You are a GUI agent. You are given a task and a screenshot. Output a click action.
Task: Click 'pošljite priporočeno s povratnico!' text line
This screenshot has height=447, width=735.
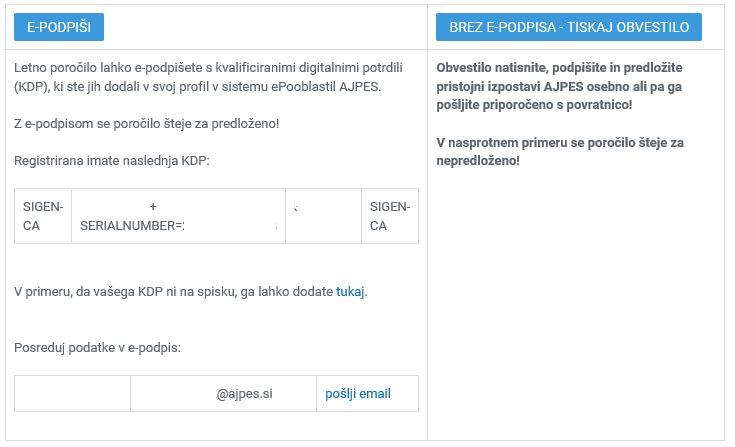coord(534,105)
